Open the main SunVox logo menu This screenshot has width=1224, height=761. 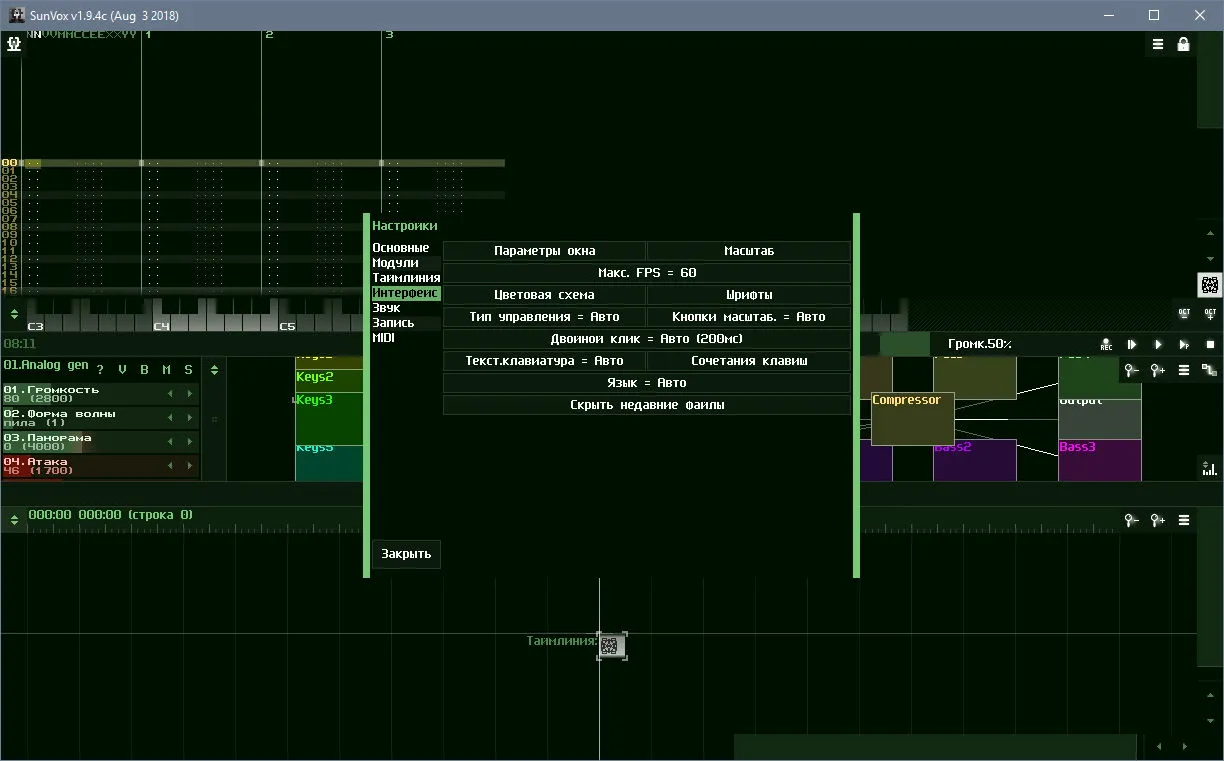point(13,44)
